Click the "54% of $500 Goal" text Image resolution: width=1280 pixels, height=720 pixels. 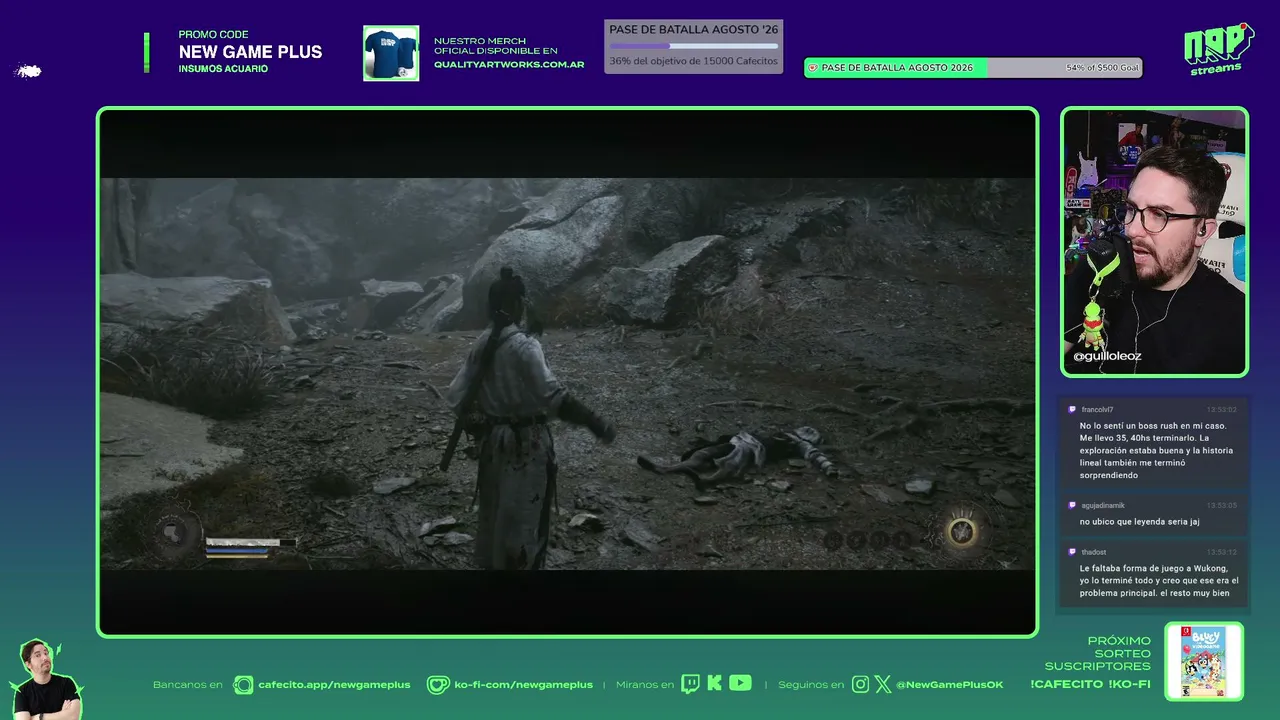pos(1102,68)
